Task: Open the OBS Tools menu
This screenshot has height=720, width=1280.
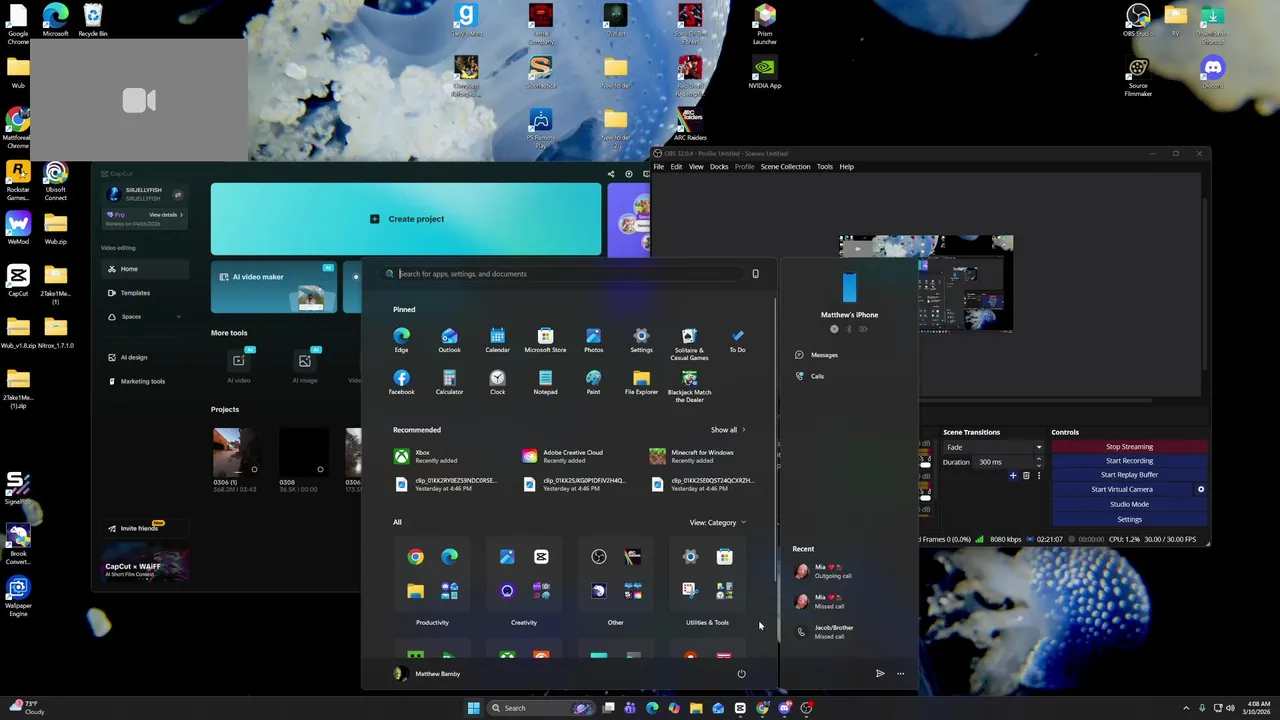Action: (825, 167)
